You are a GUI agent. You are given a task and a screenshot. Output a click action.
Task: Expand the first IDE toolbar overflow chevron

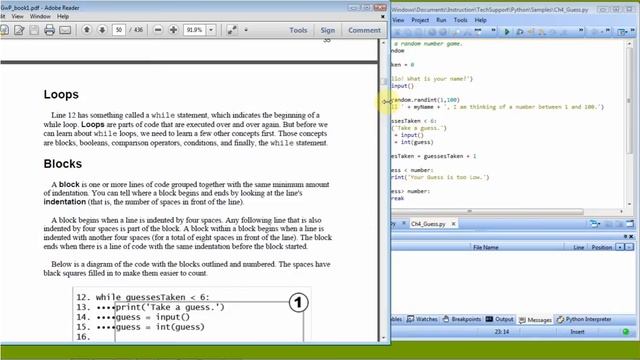click(493, 30)
